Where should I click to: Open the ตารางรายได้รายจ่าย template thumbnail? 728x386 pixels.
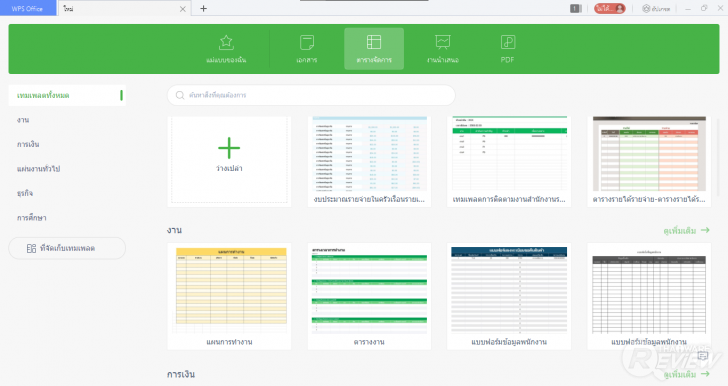[649, 154]
